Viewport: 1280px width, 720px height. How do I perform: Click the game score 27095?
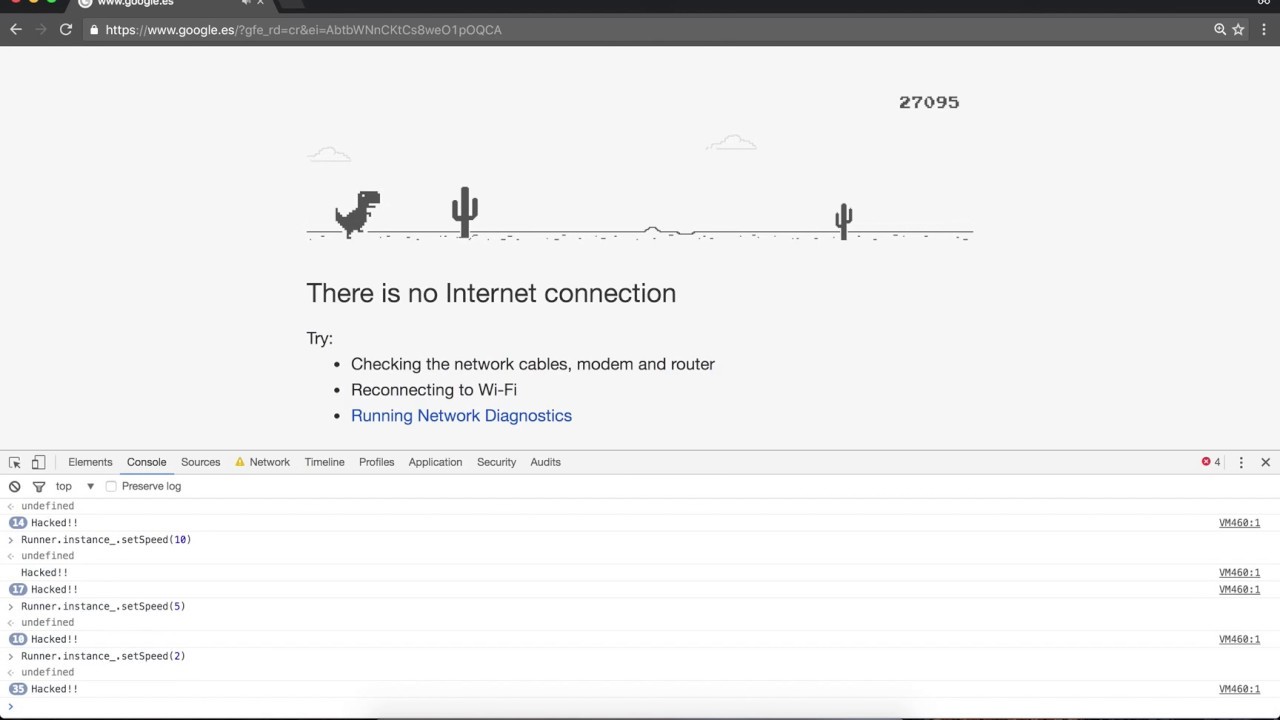point(929,102)
